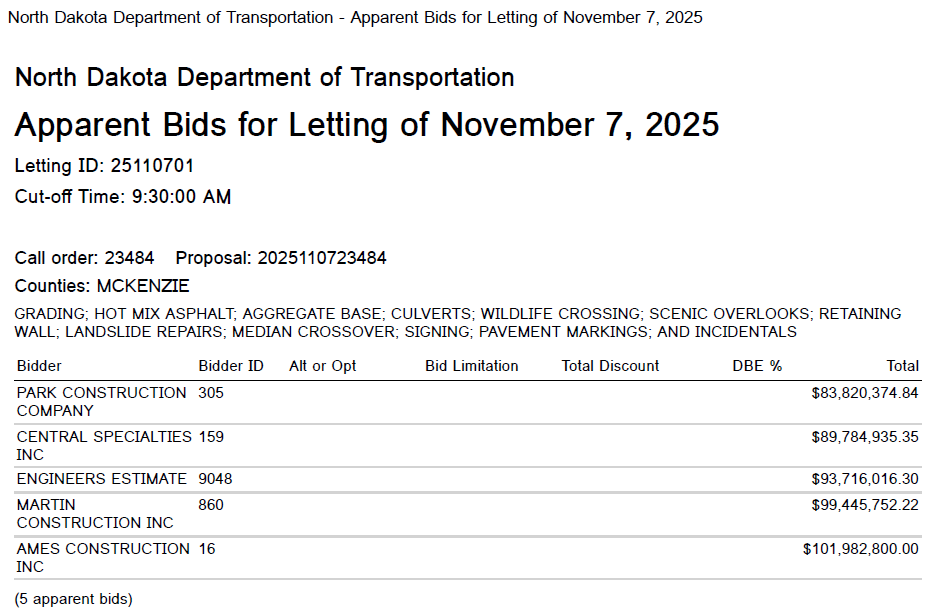Select the Total Discount column header
Viewport: 952px width, 616px height.
(x=610, y=366)
